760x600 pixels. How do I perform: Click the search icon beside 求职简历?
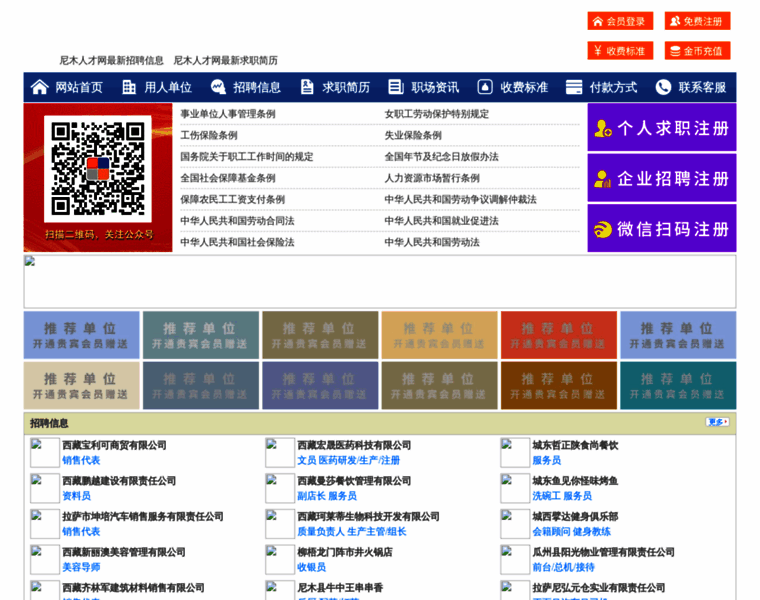307,87
